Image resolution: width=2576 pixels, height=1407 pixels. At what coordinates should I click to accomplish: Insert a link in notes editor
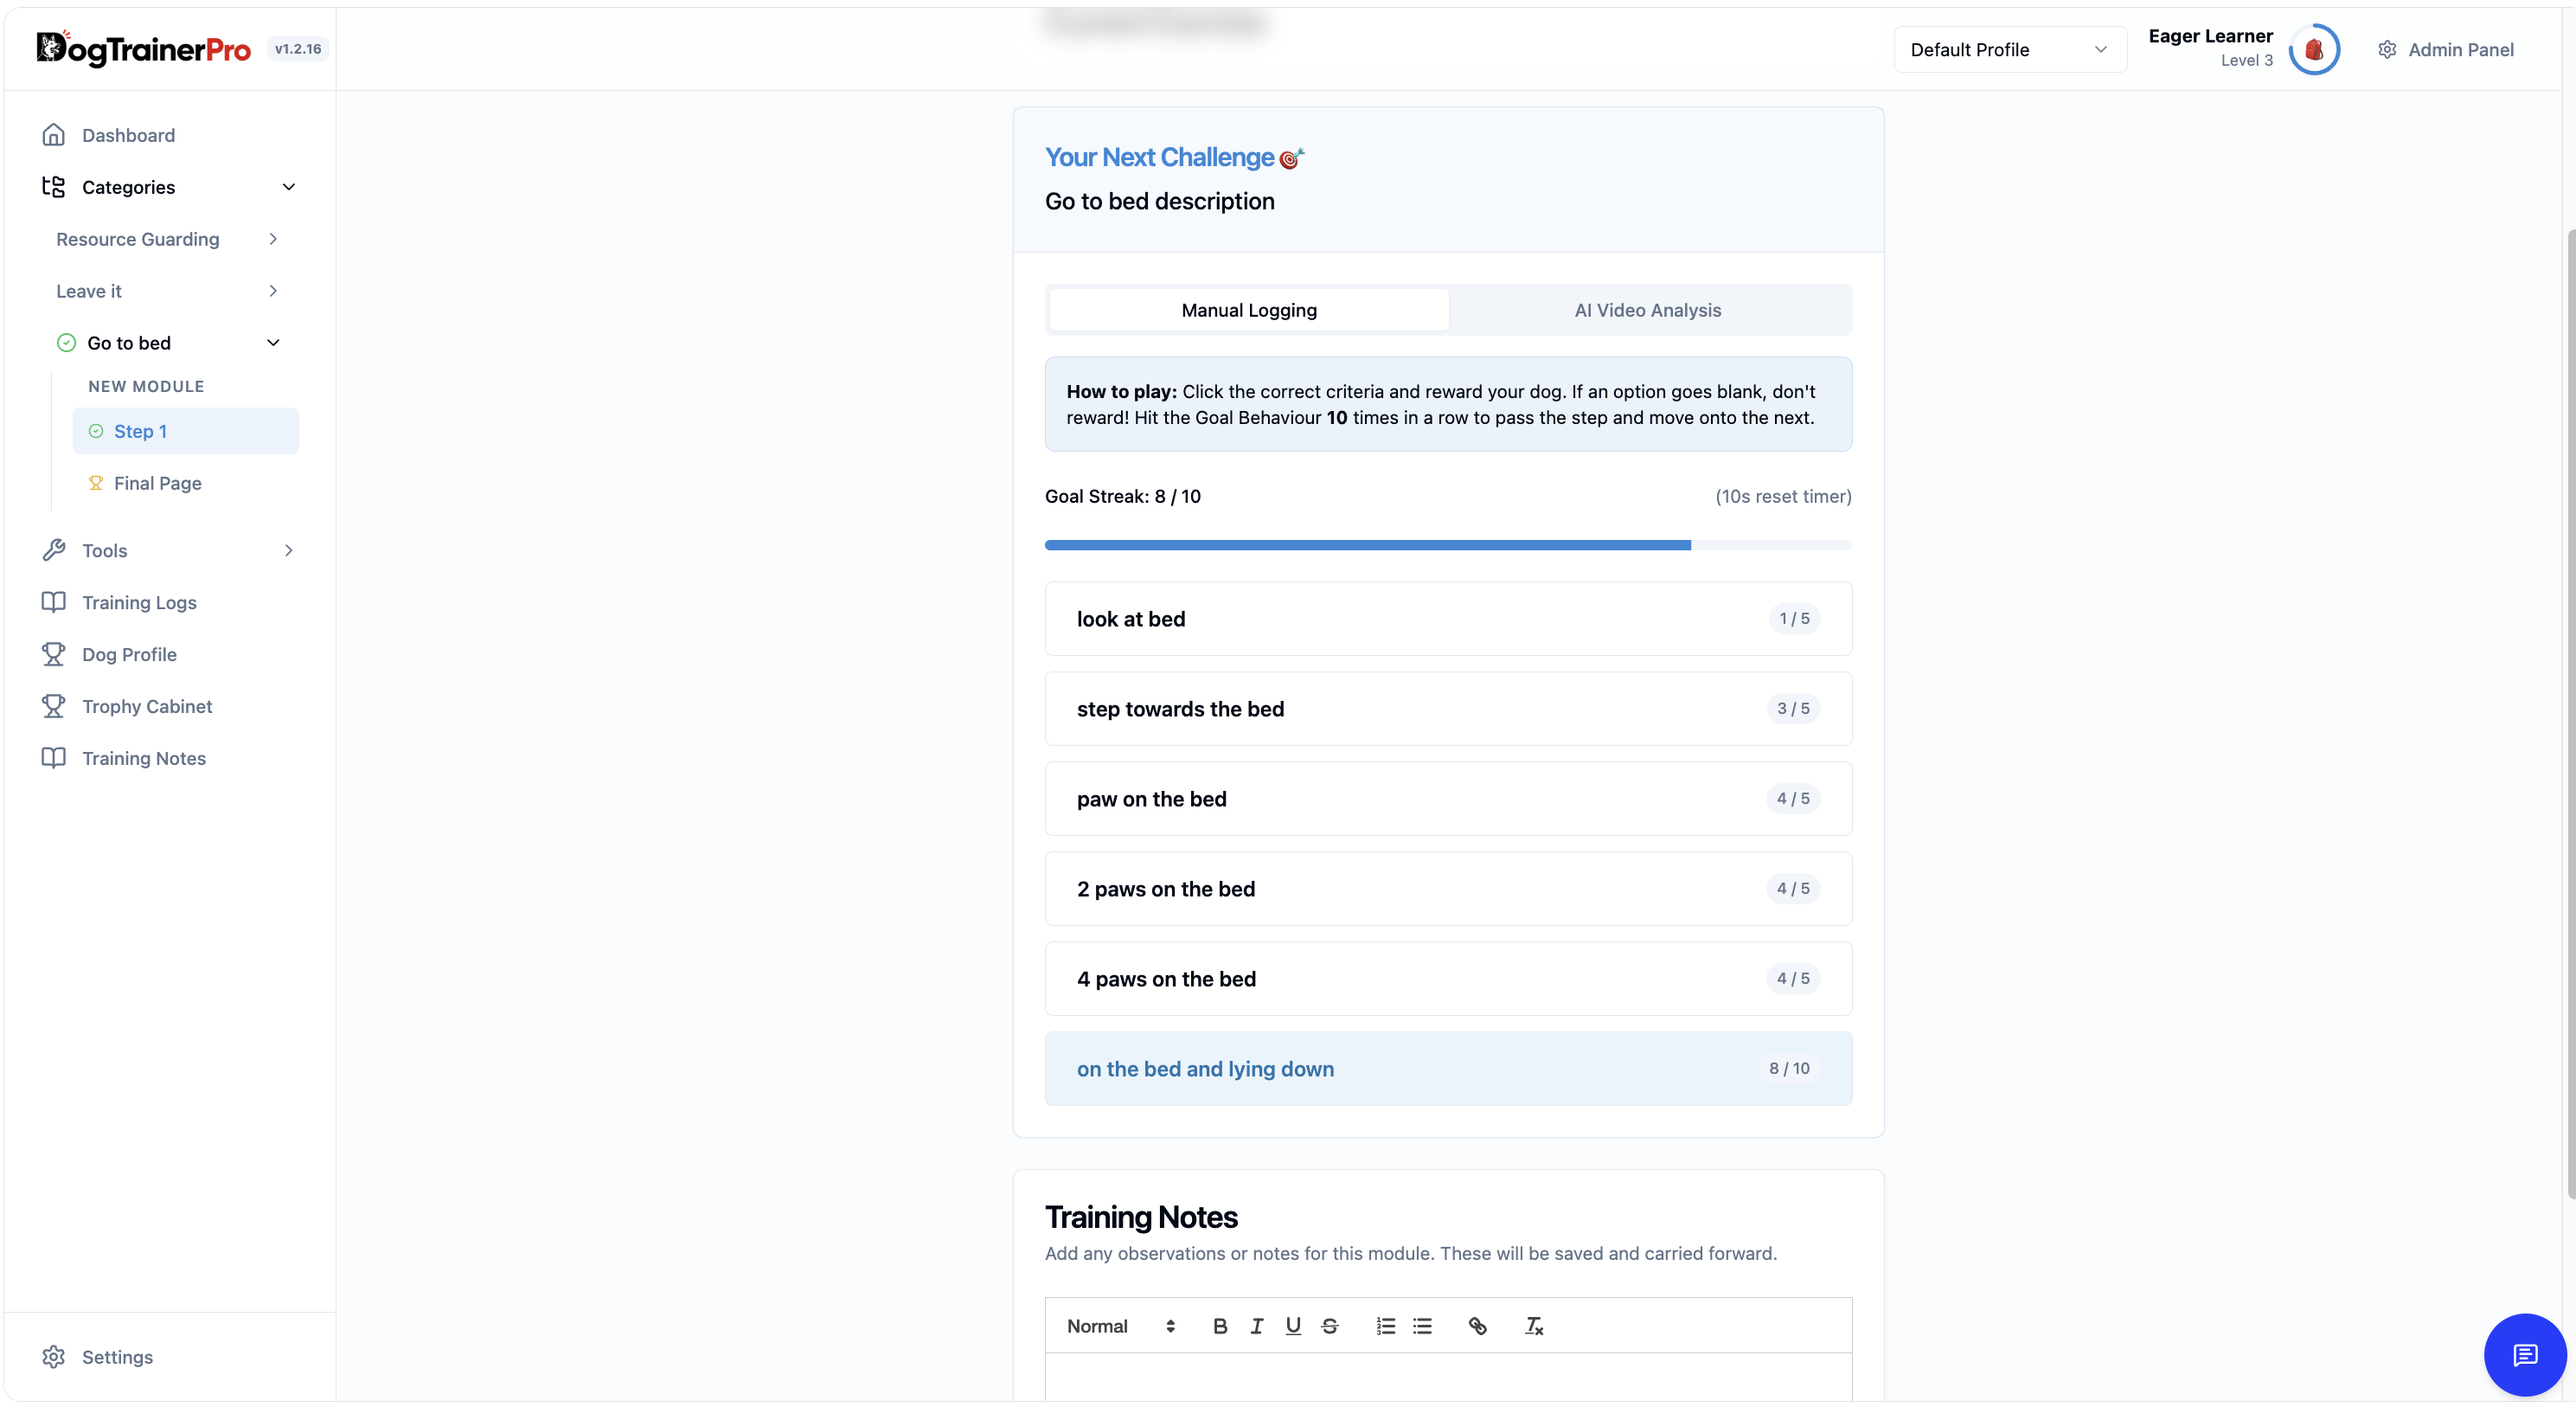(1477, 1326)
